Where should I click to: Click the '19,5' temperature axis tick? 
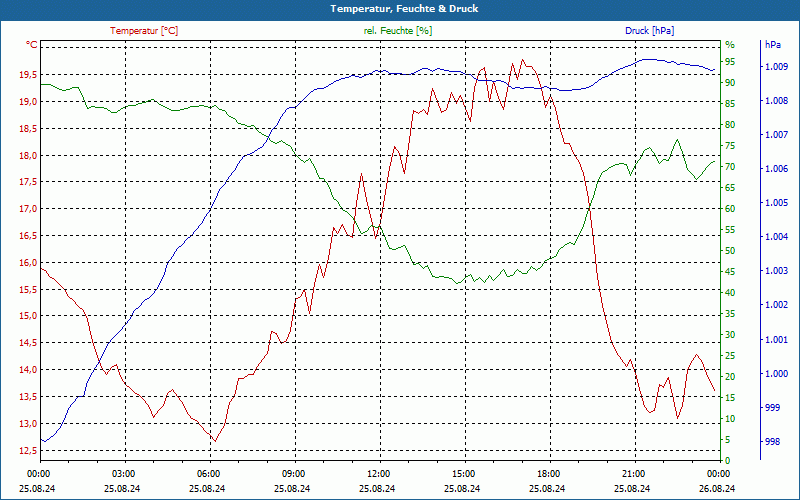coord(28,74)
